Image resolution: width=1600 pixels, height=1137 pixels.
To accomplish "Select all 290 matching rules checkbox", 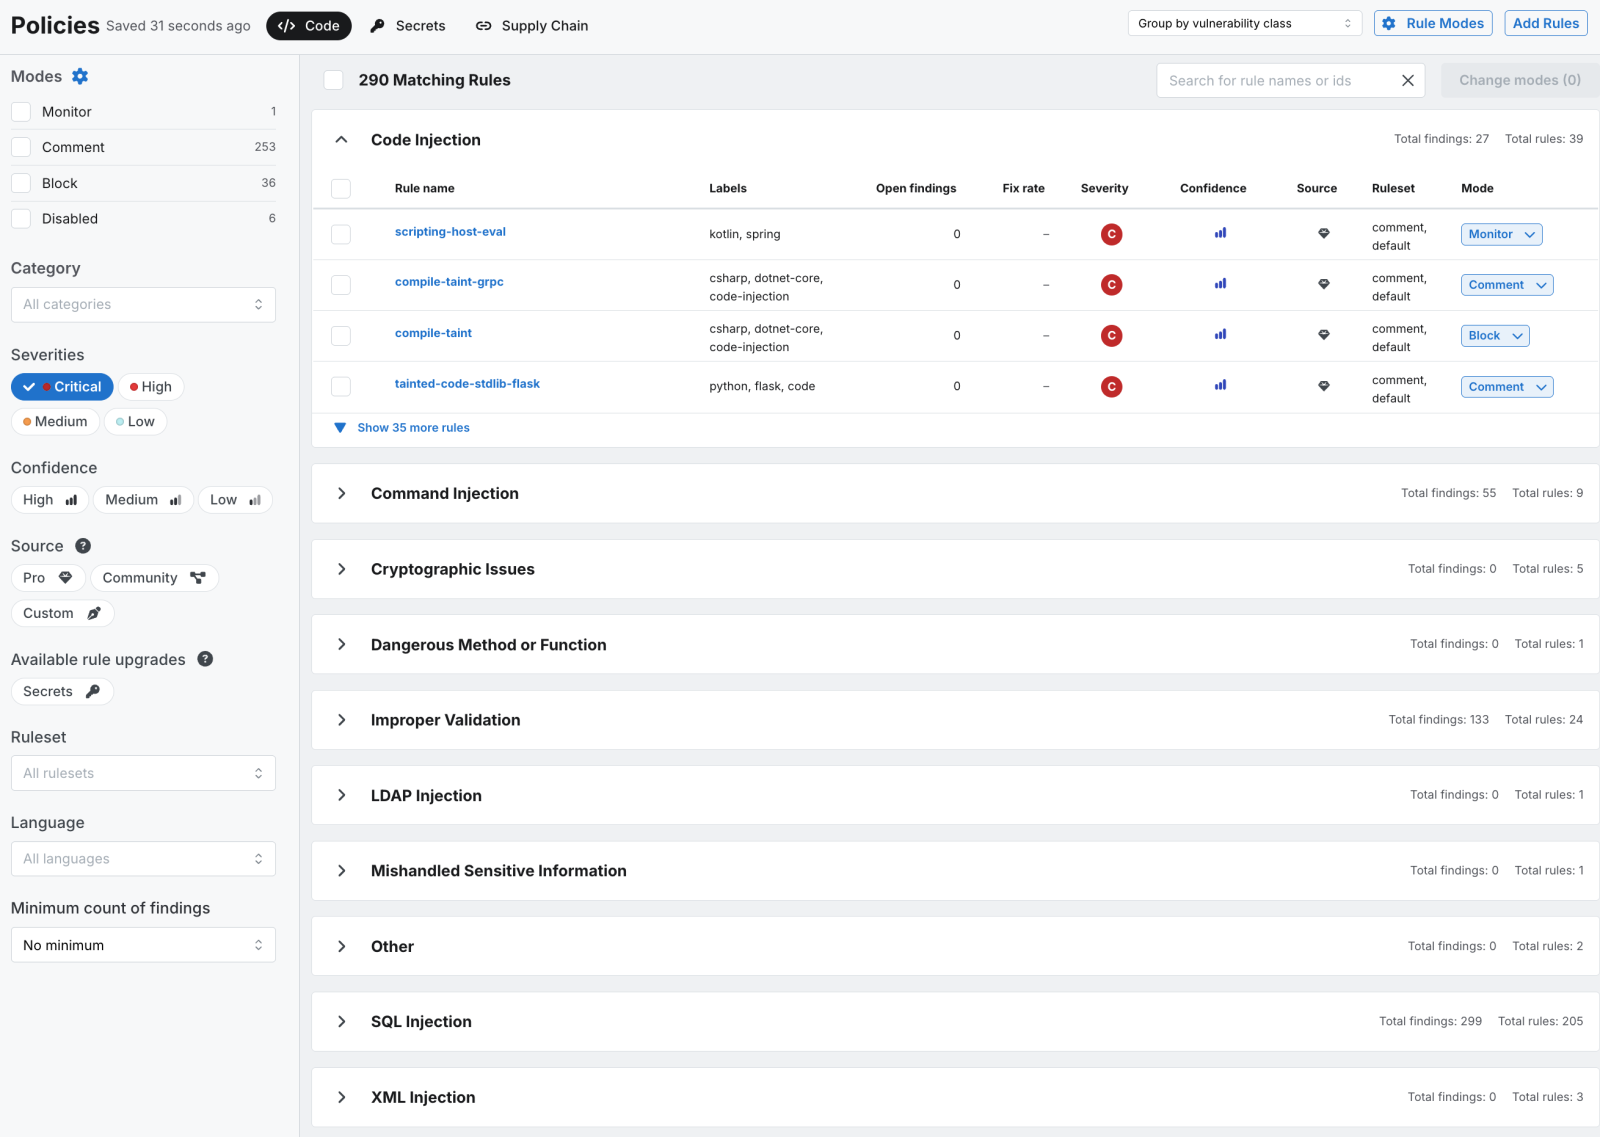I will click(x=334, y=81).
